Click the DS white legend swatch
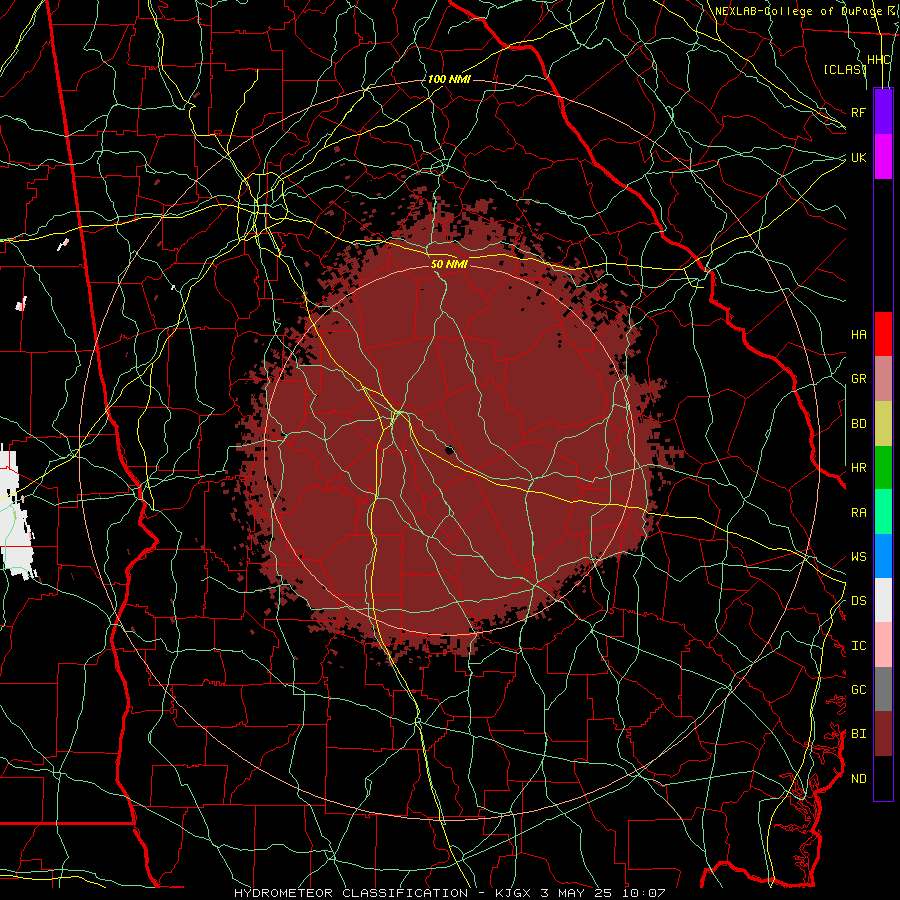Viewport: 900px width, 900px height. click(x=883, y=600)
